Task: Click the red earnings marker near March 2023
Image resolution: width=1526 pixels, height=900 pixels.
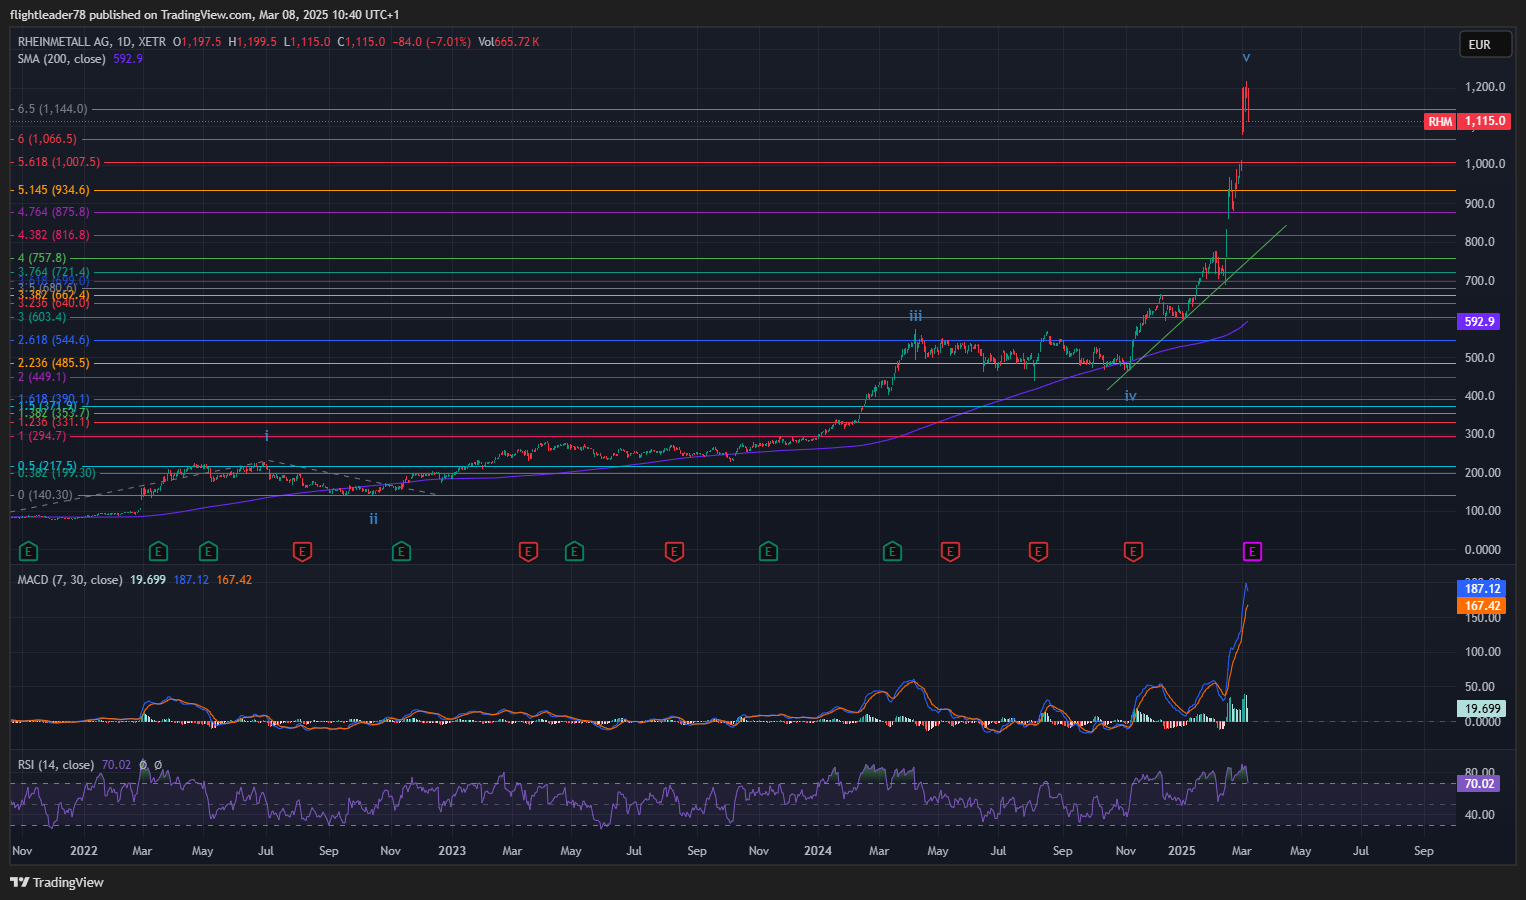Action: [528, 551]
